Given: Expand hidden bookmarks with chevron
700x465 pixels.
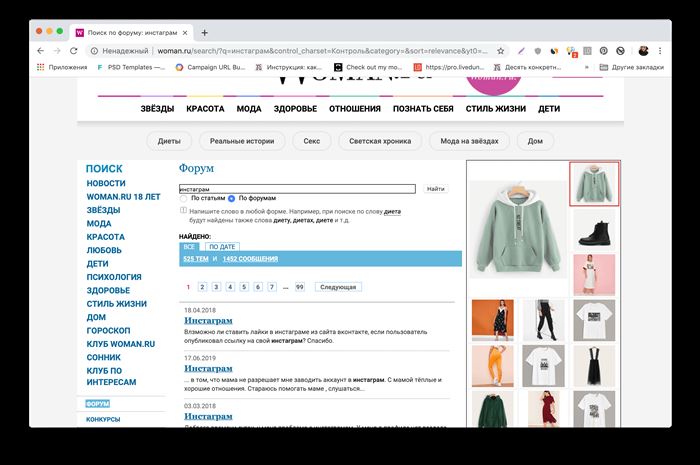Looking at the screenshot, I should click(x=587, y=67).
